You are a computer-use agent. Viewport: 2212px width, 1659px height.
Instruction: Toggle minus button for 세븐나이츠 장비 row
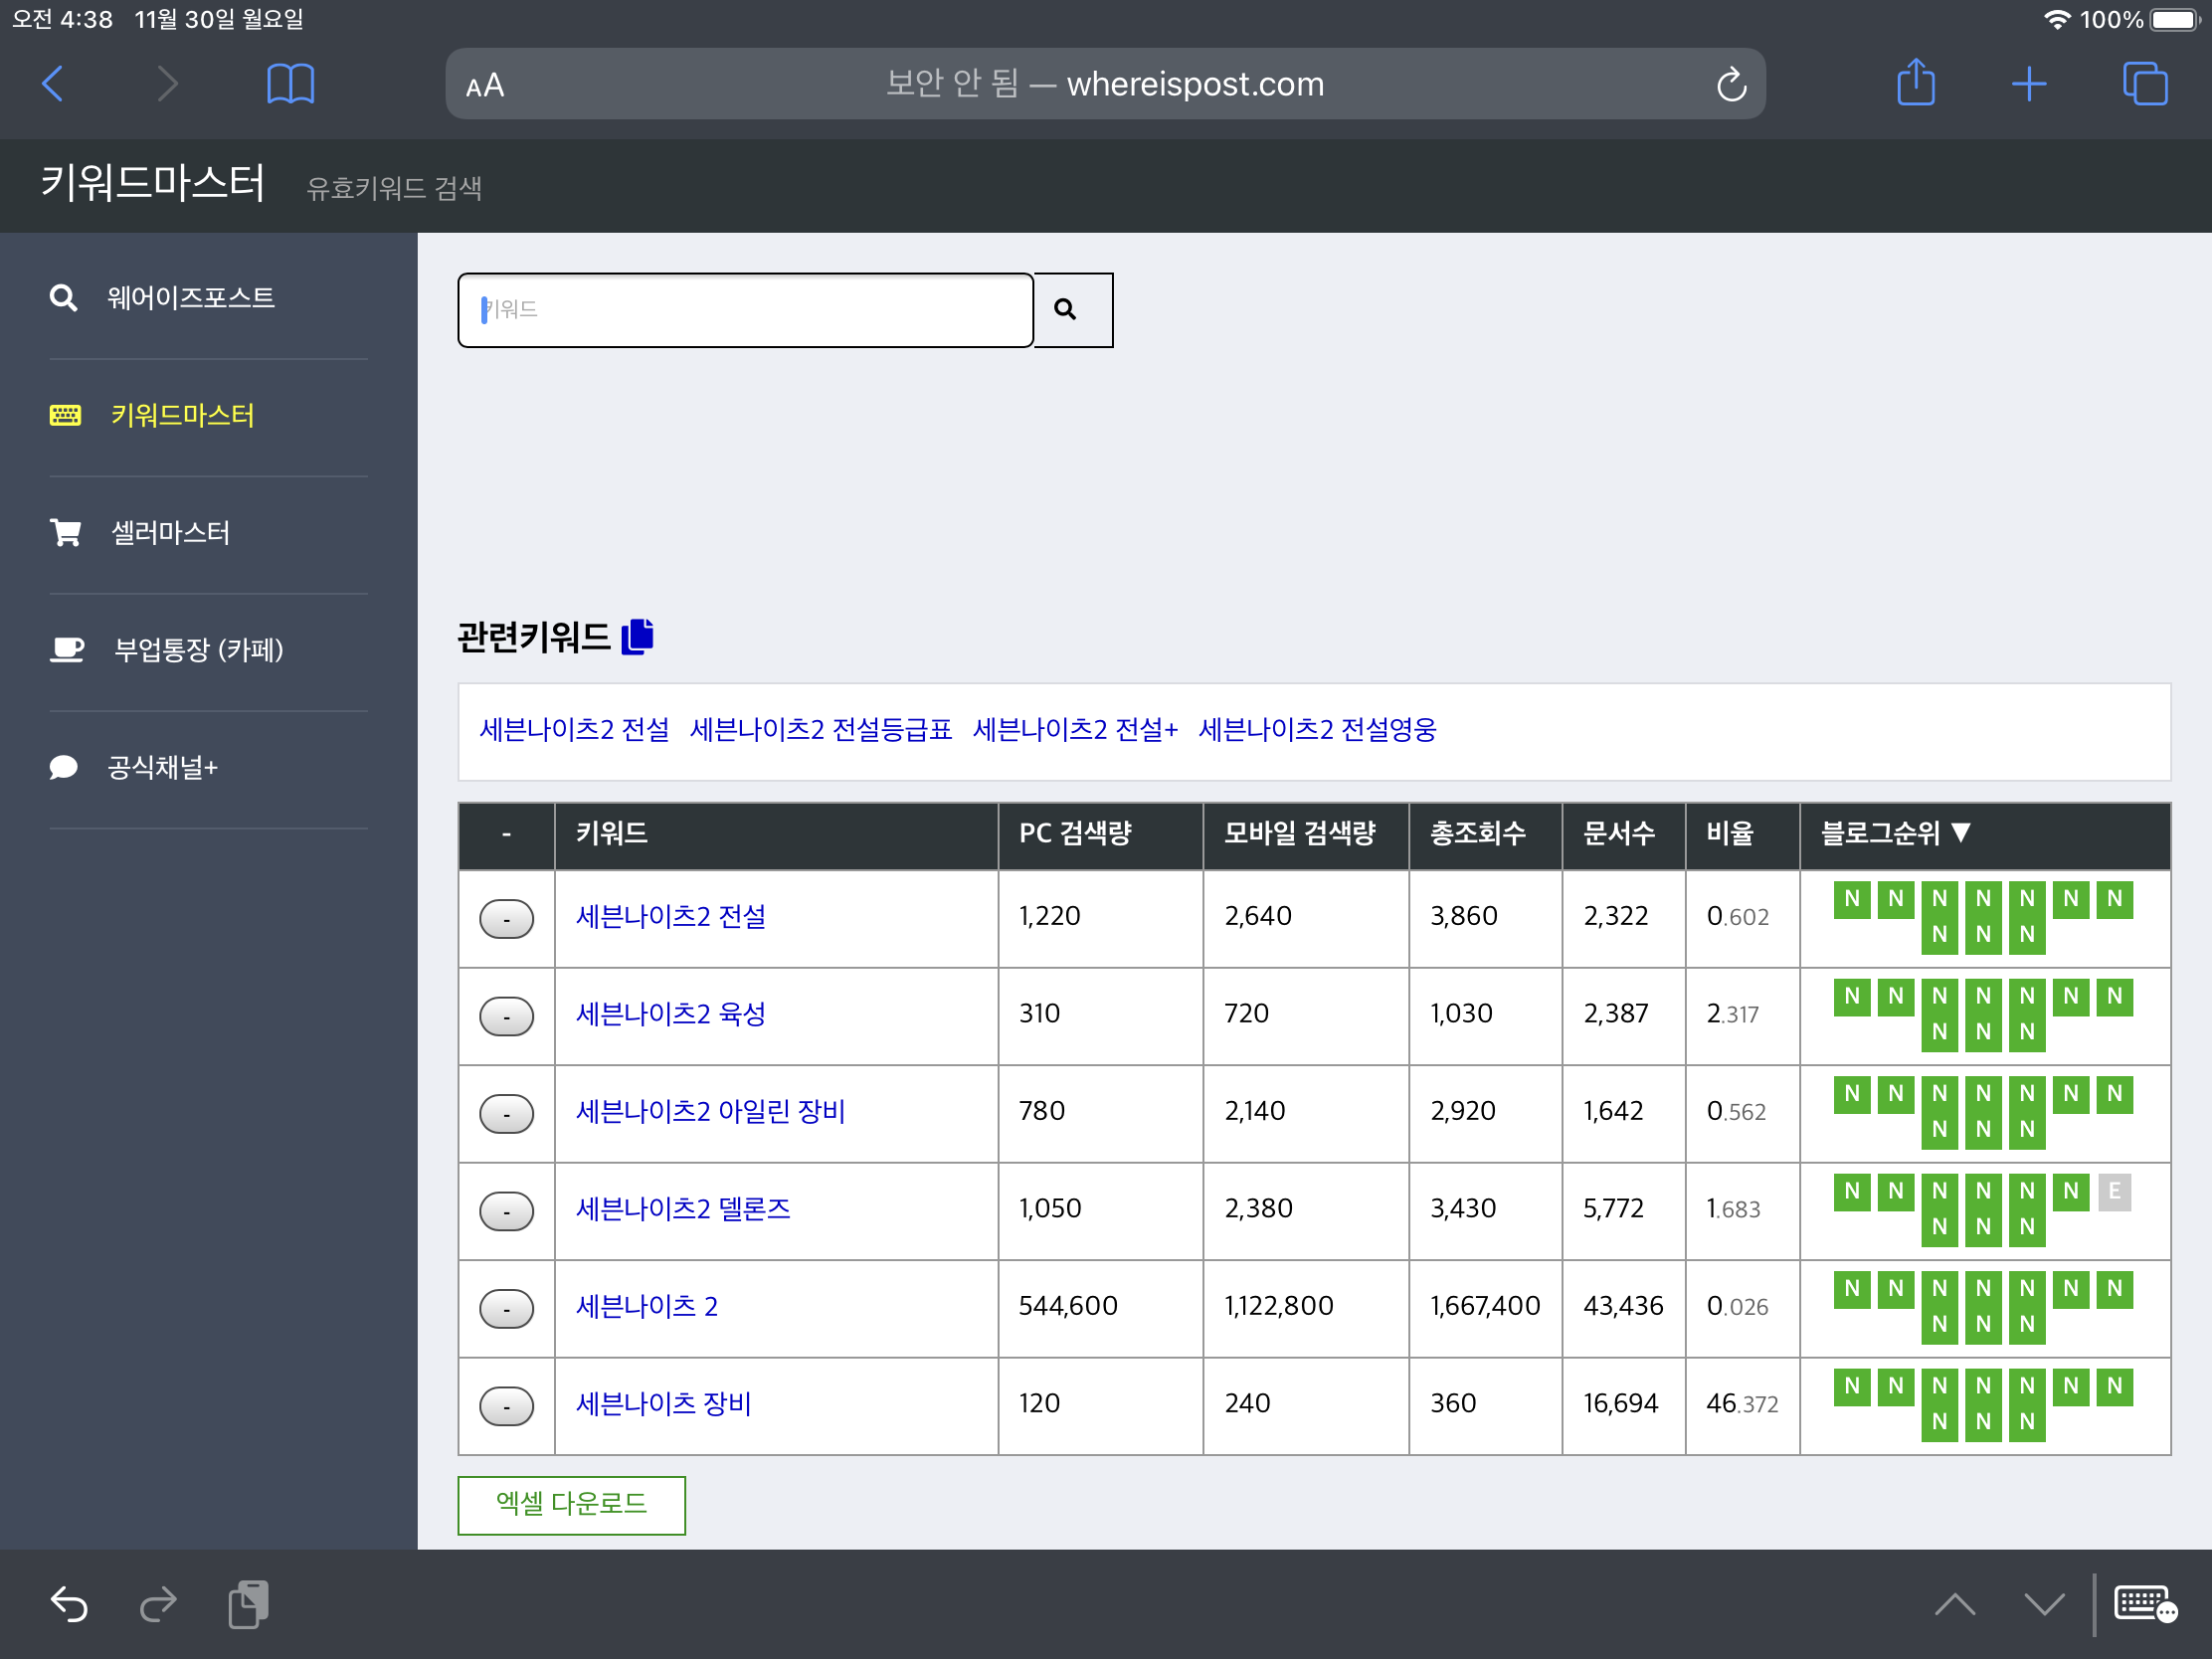pyautogui.click(x=506, y=1406)
